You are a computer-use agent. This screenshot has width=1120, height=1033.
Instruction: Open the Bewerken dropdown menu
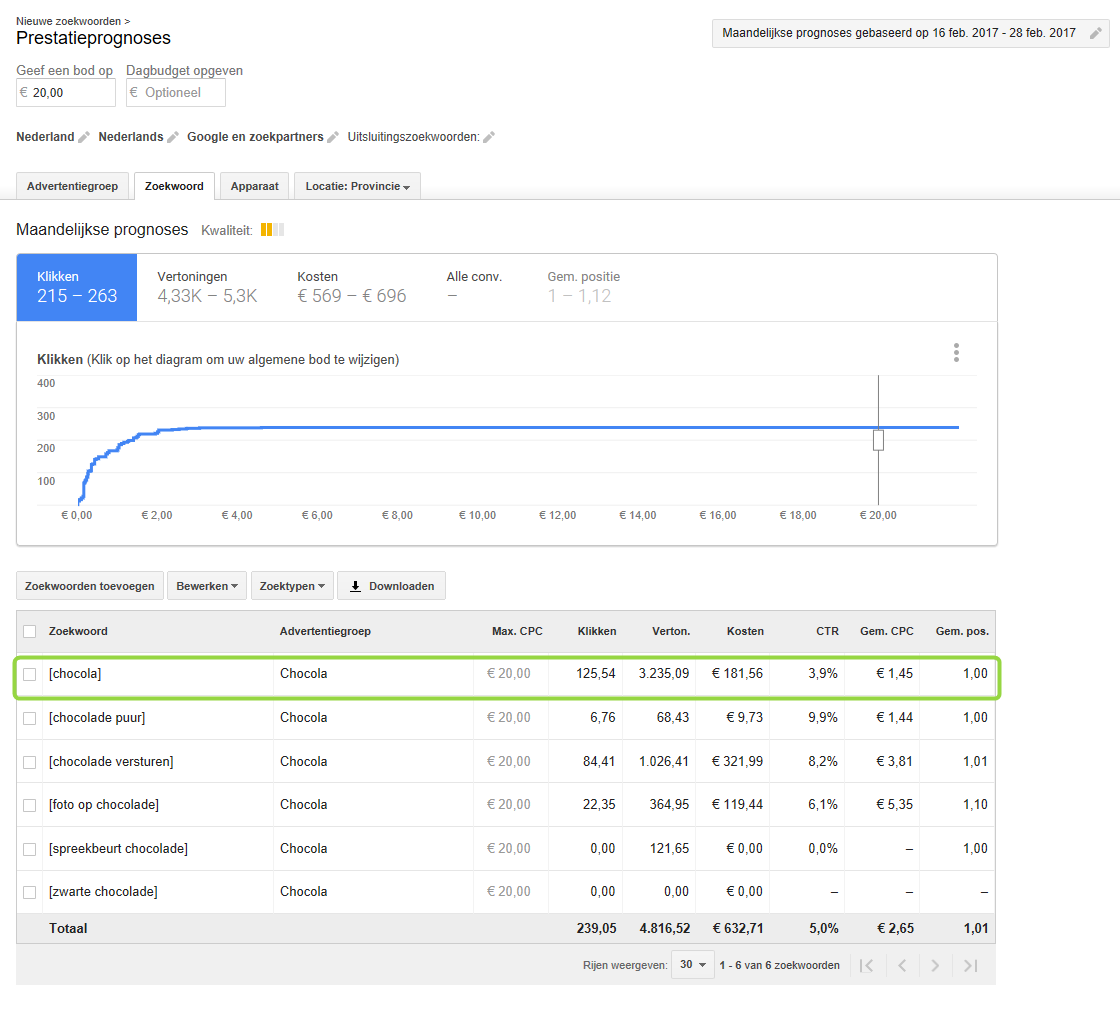207,586
